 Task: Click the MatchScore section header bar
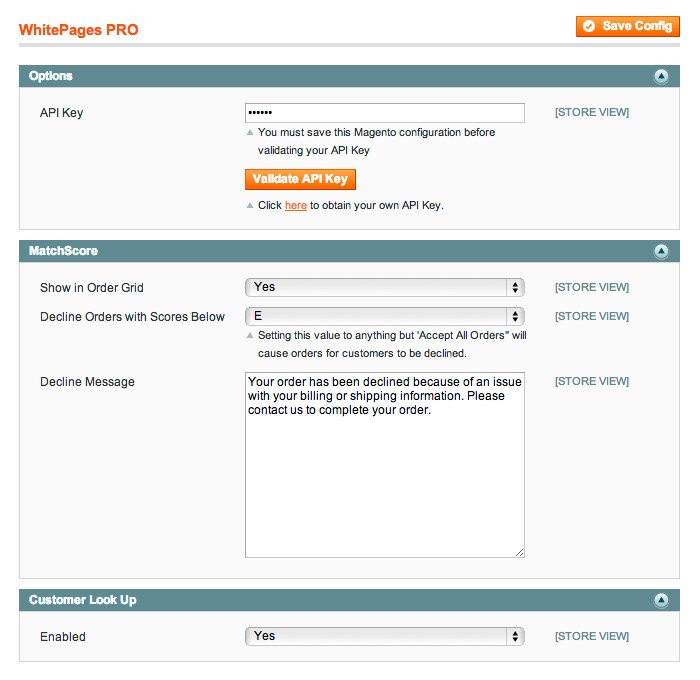tap(349, 251)
